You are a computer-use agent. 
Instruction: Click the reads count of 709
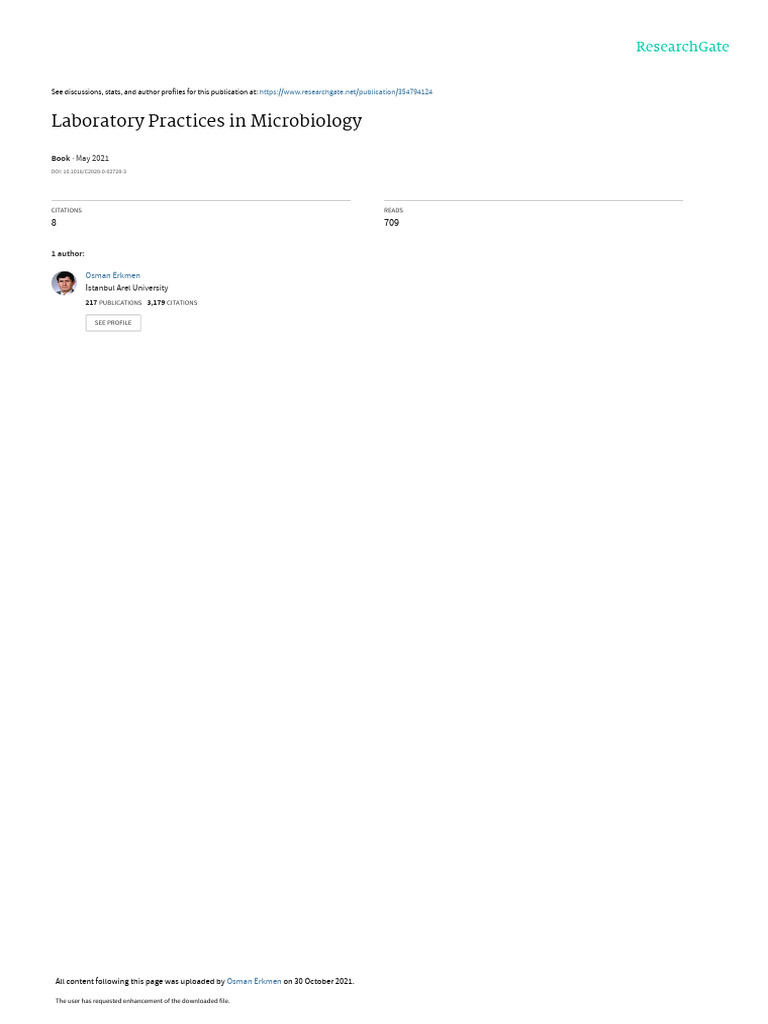point(391,223)
